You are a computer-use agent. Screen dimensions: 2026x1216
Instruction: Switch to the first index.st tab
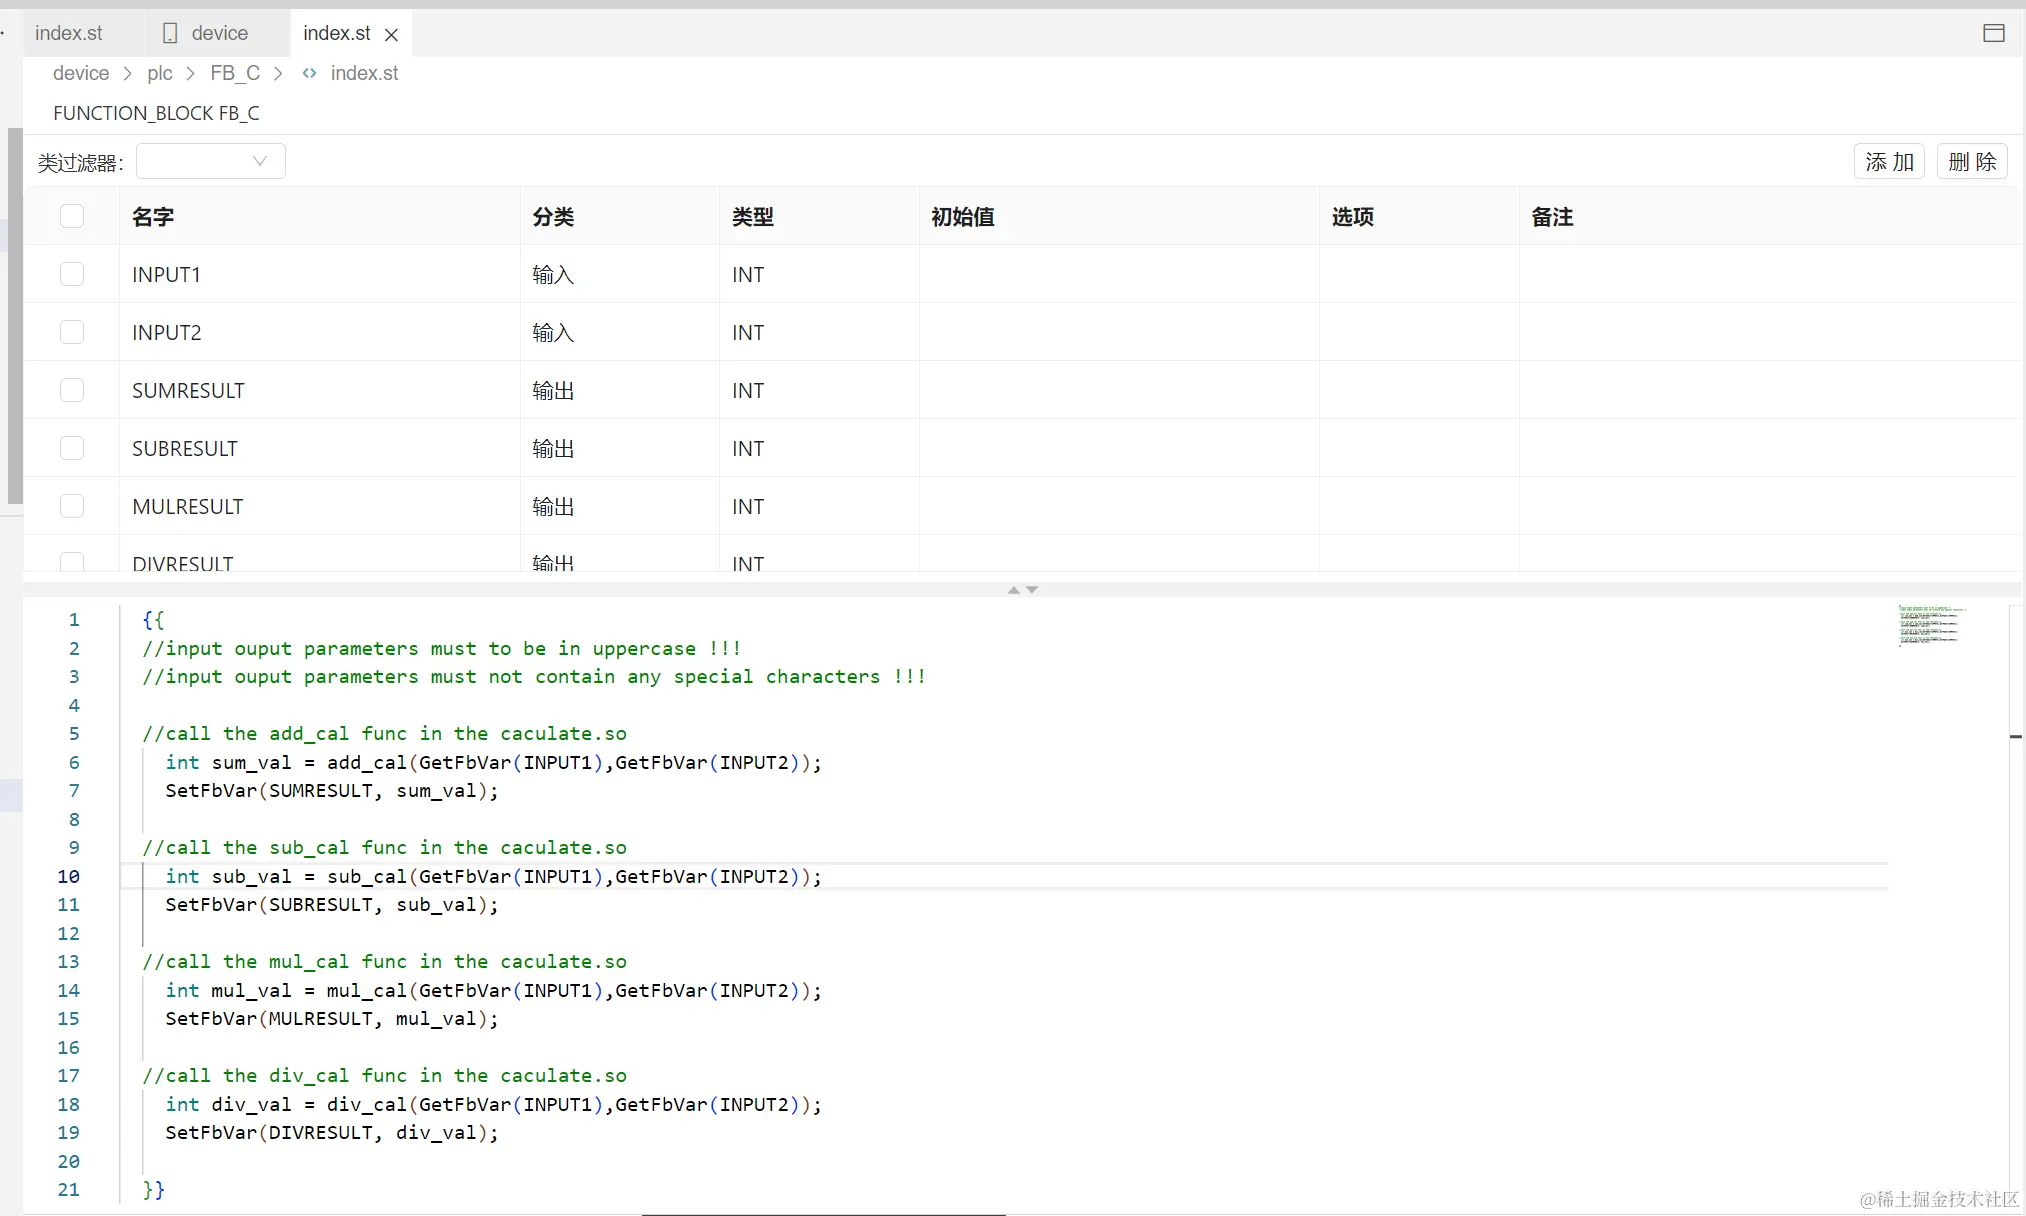coord(68,33)
